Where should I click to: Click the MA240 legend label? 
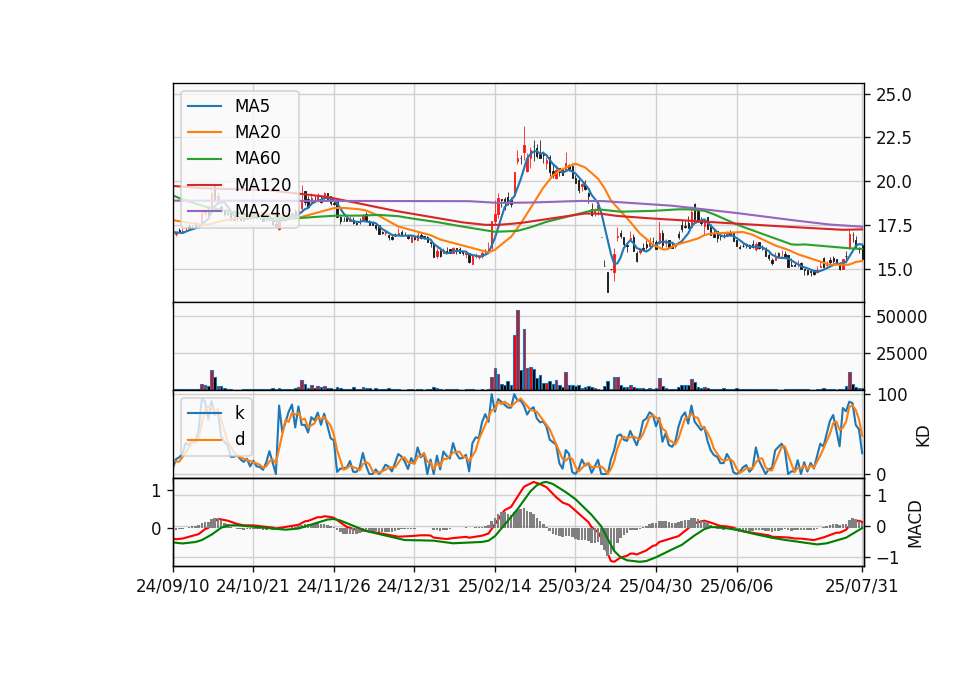(263, 211)
